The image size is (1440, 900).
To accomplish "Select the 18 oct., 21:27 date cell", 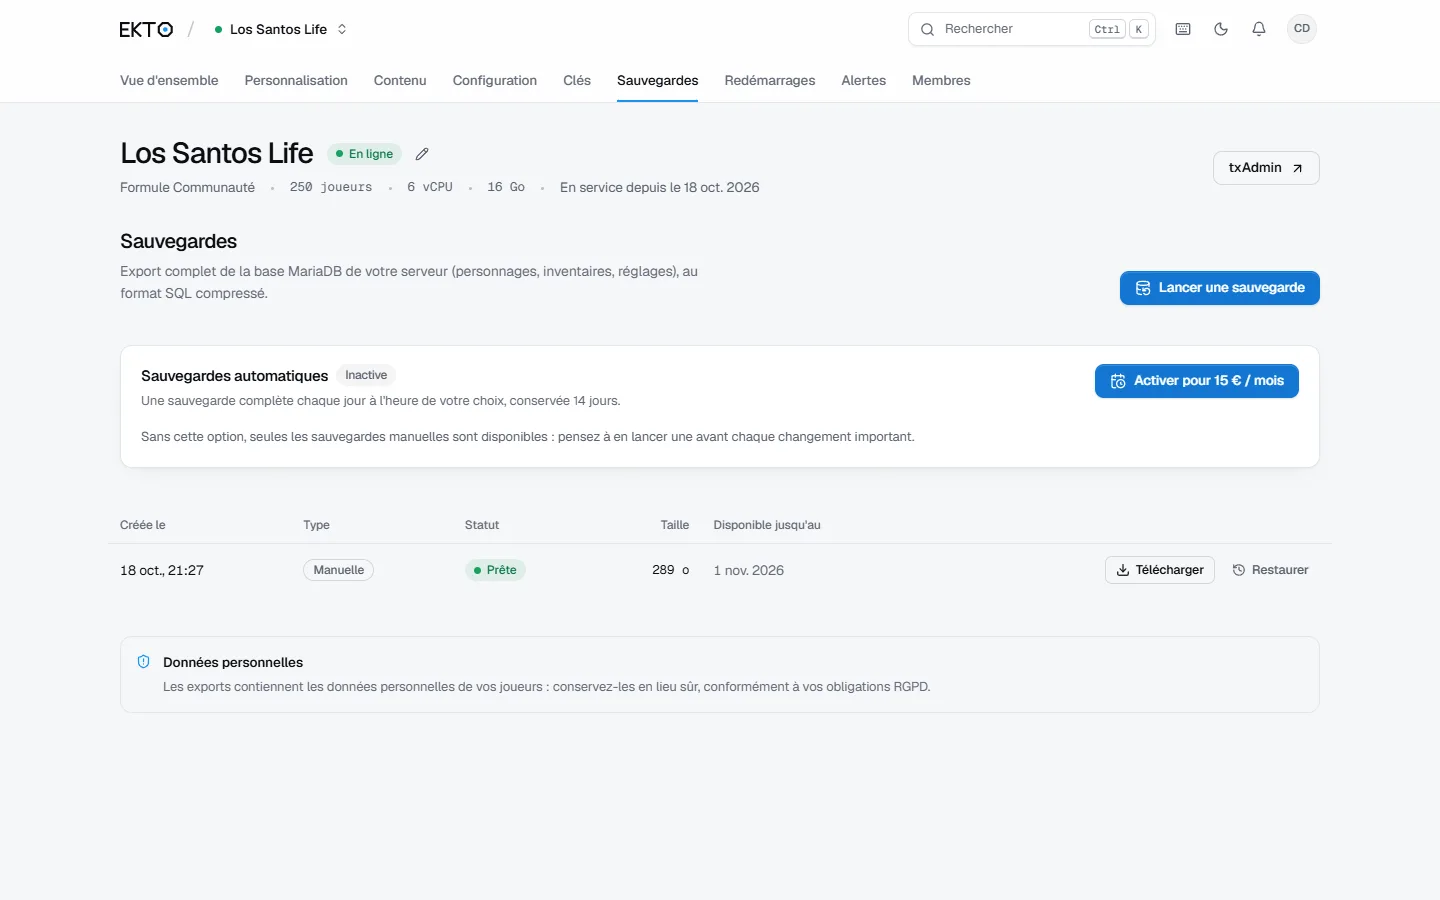I will coord(162,570).
